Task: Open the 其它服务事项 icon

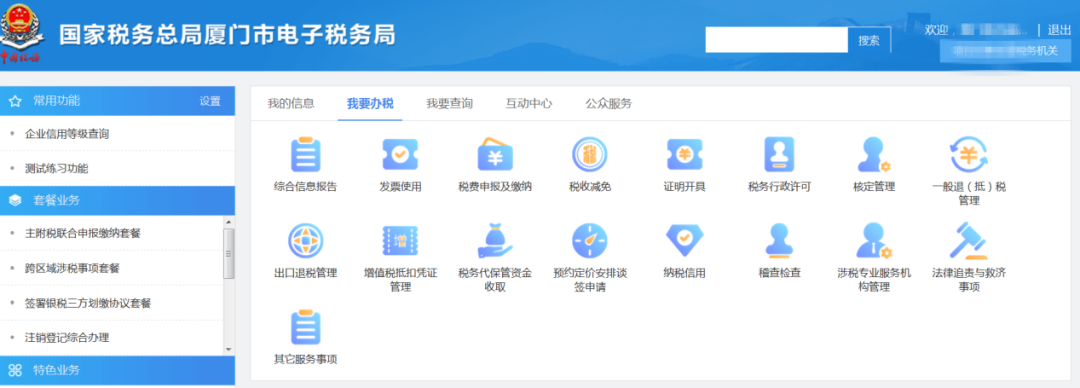Action: click(305, 327)
